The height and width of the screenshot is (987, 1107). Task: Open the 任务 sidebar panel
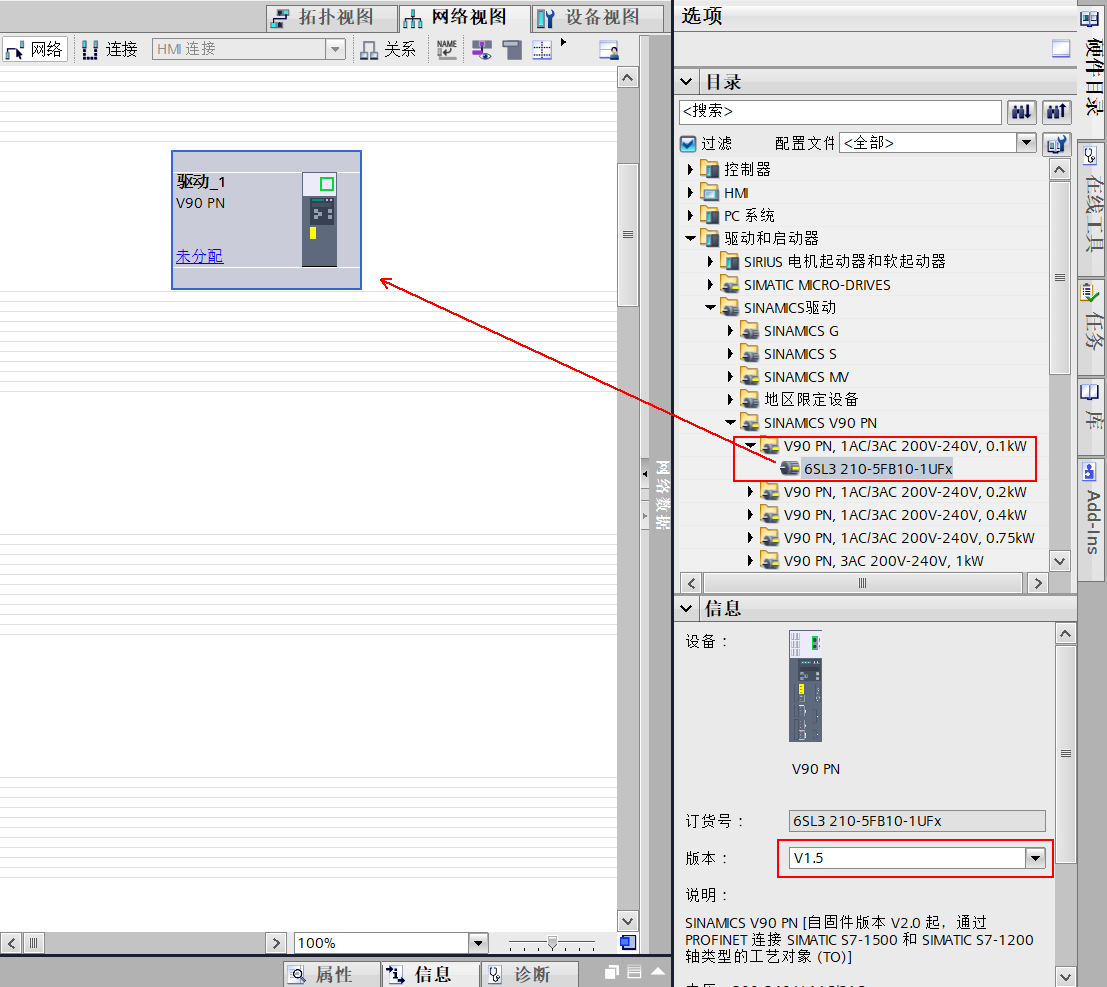[x=1092, y=321]
